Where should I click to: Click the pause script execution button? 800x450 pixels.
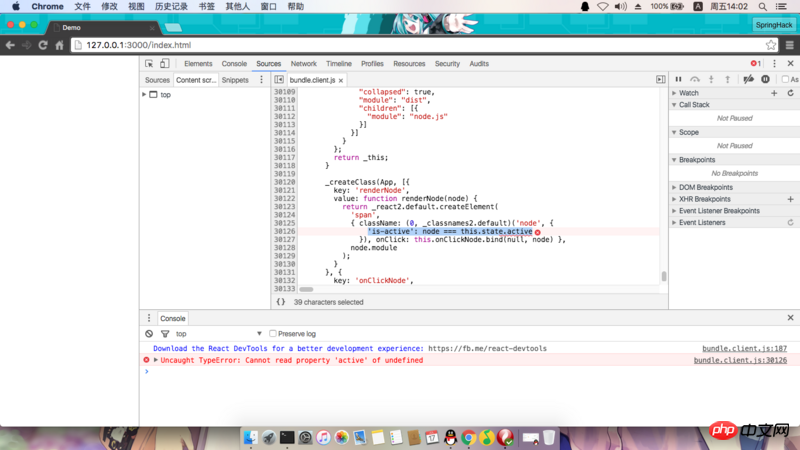pos(678,79)
